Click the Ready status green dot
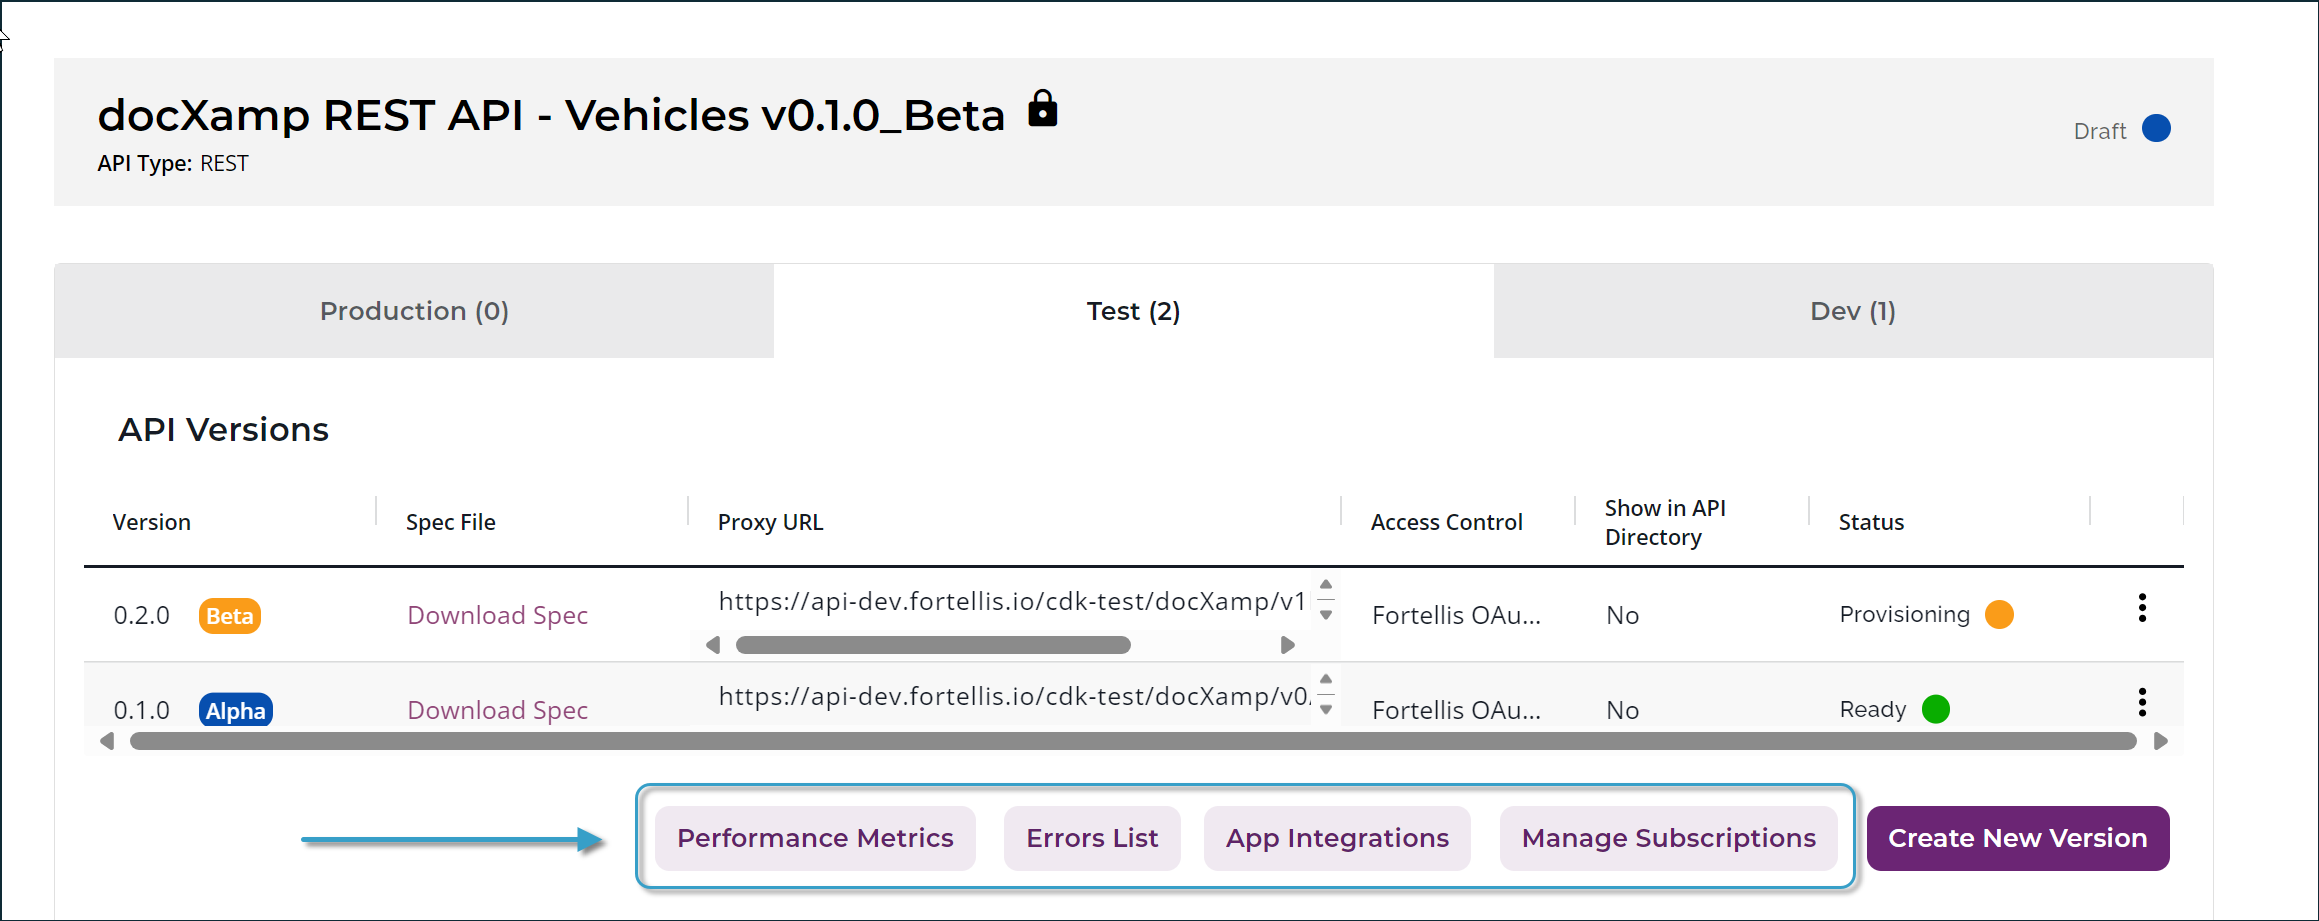 1935,708
